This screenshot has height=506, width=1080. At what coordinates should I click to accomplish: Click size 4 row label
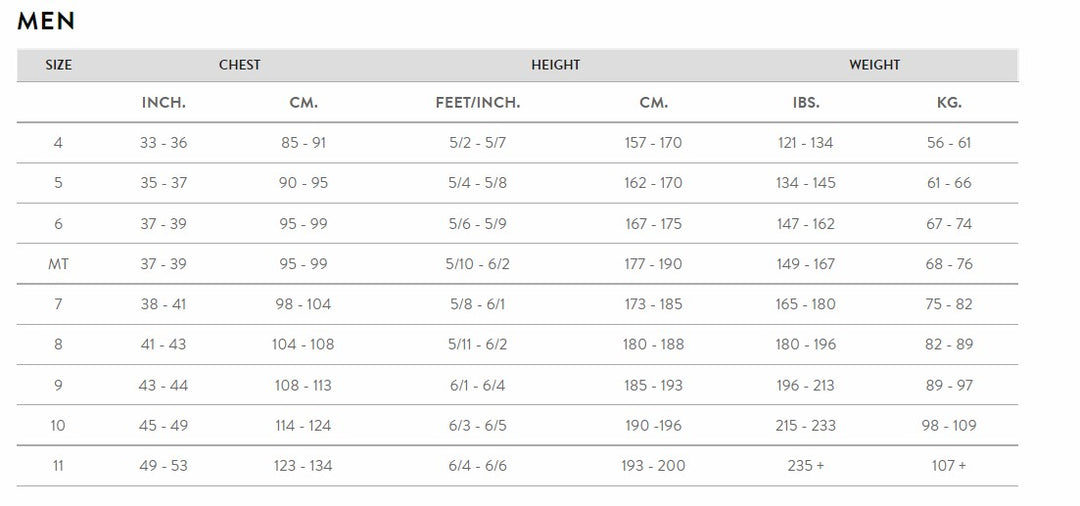coord(58,143)
